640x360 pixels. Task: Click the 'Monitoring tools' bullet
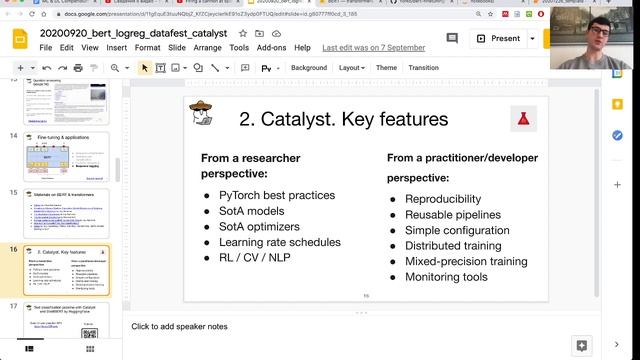pyautogui.click(x=446, y=277)
